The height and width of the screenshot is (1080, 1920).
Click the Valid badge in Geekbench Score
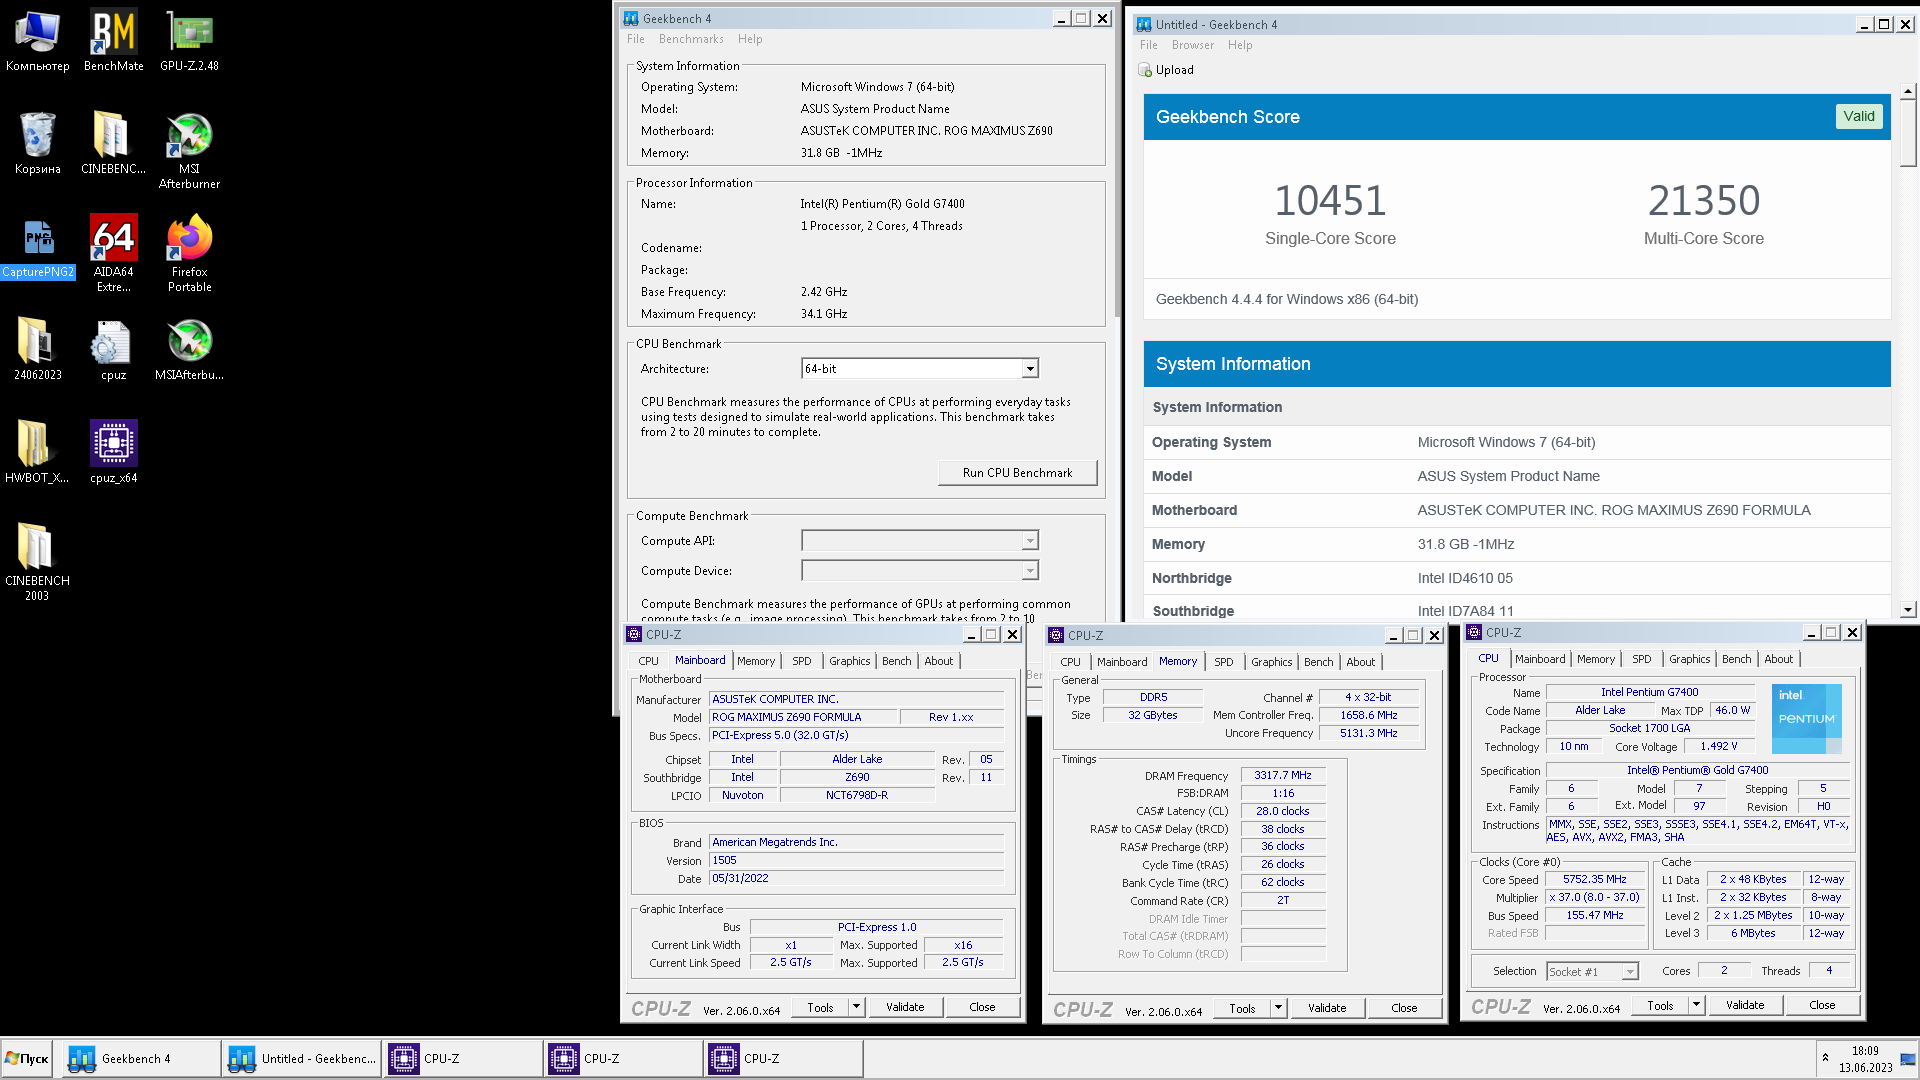tap(1859, 116)
